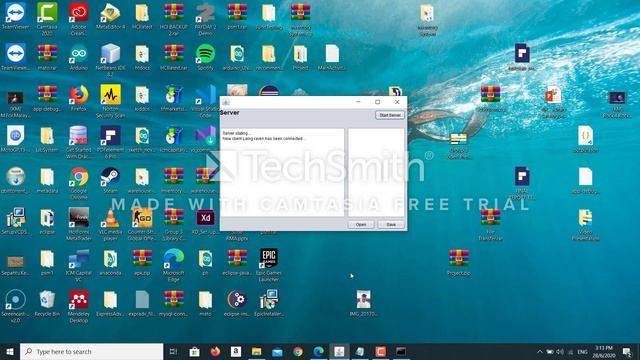This screenshot has width=640, height=360.
Task: Select the Spotify desktop shortcut
Action: [205, 57]
